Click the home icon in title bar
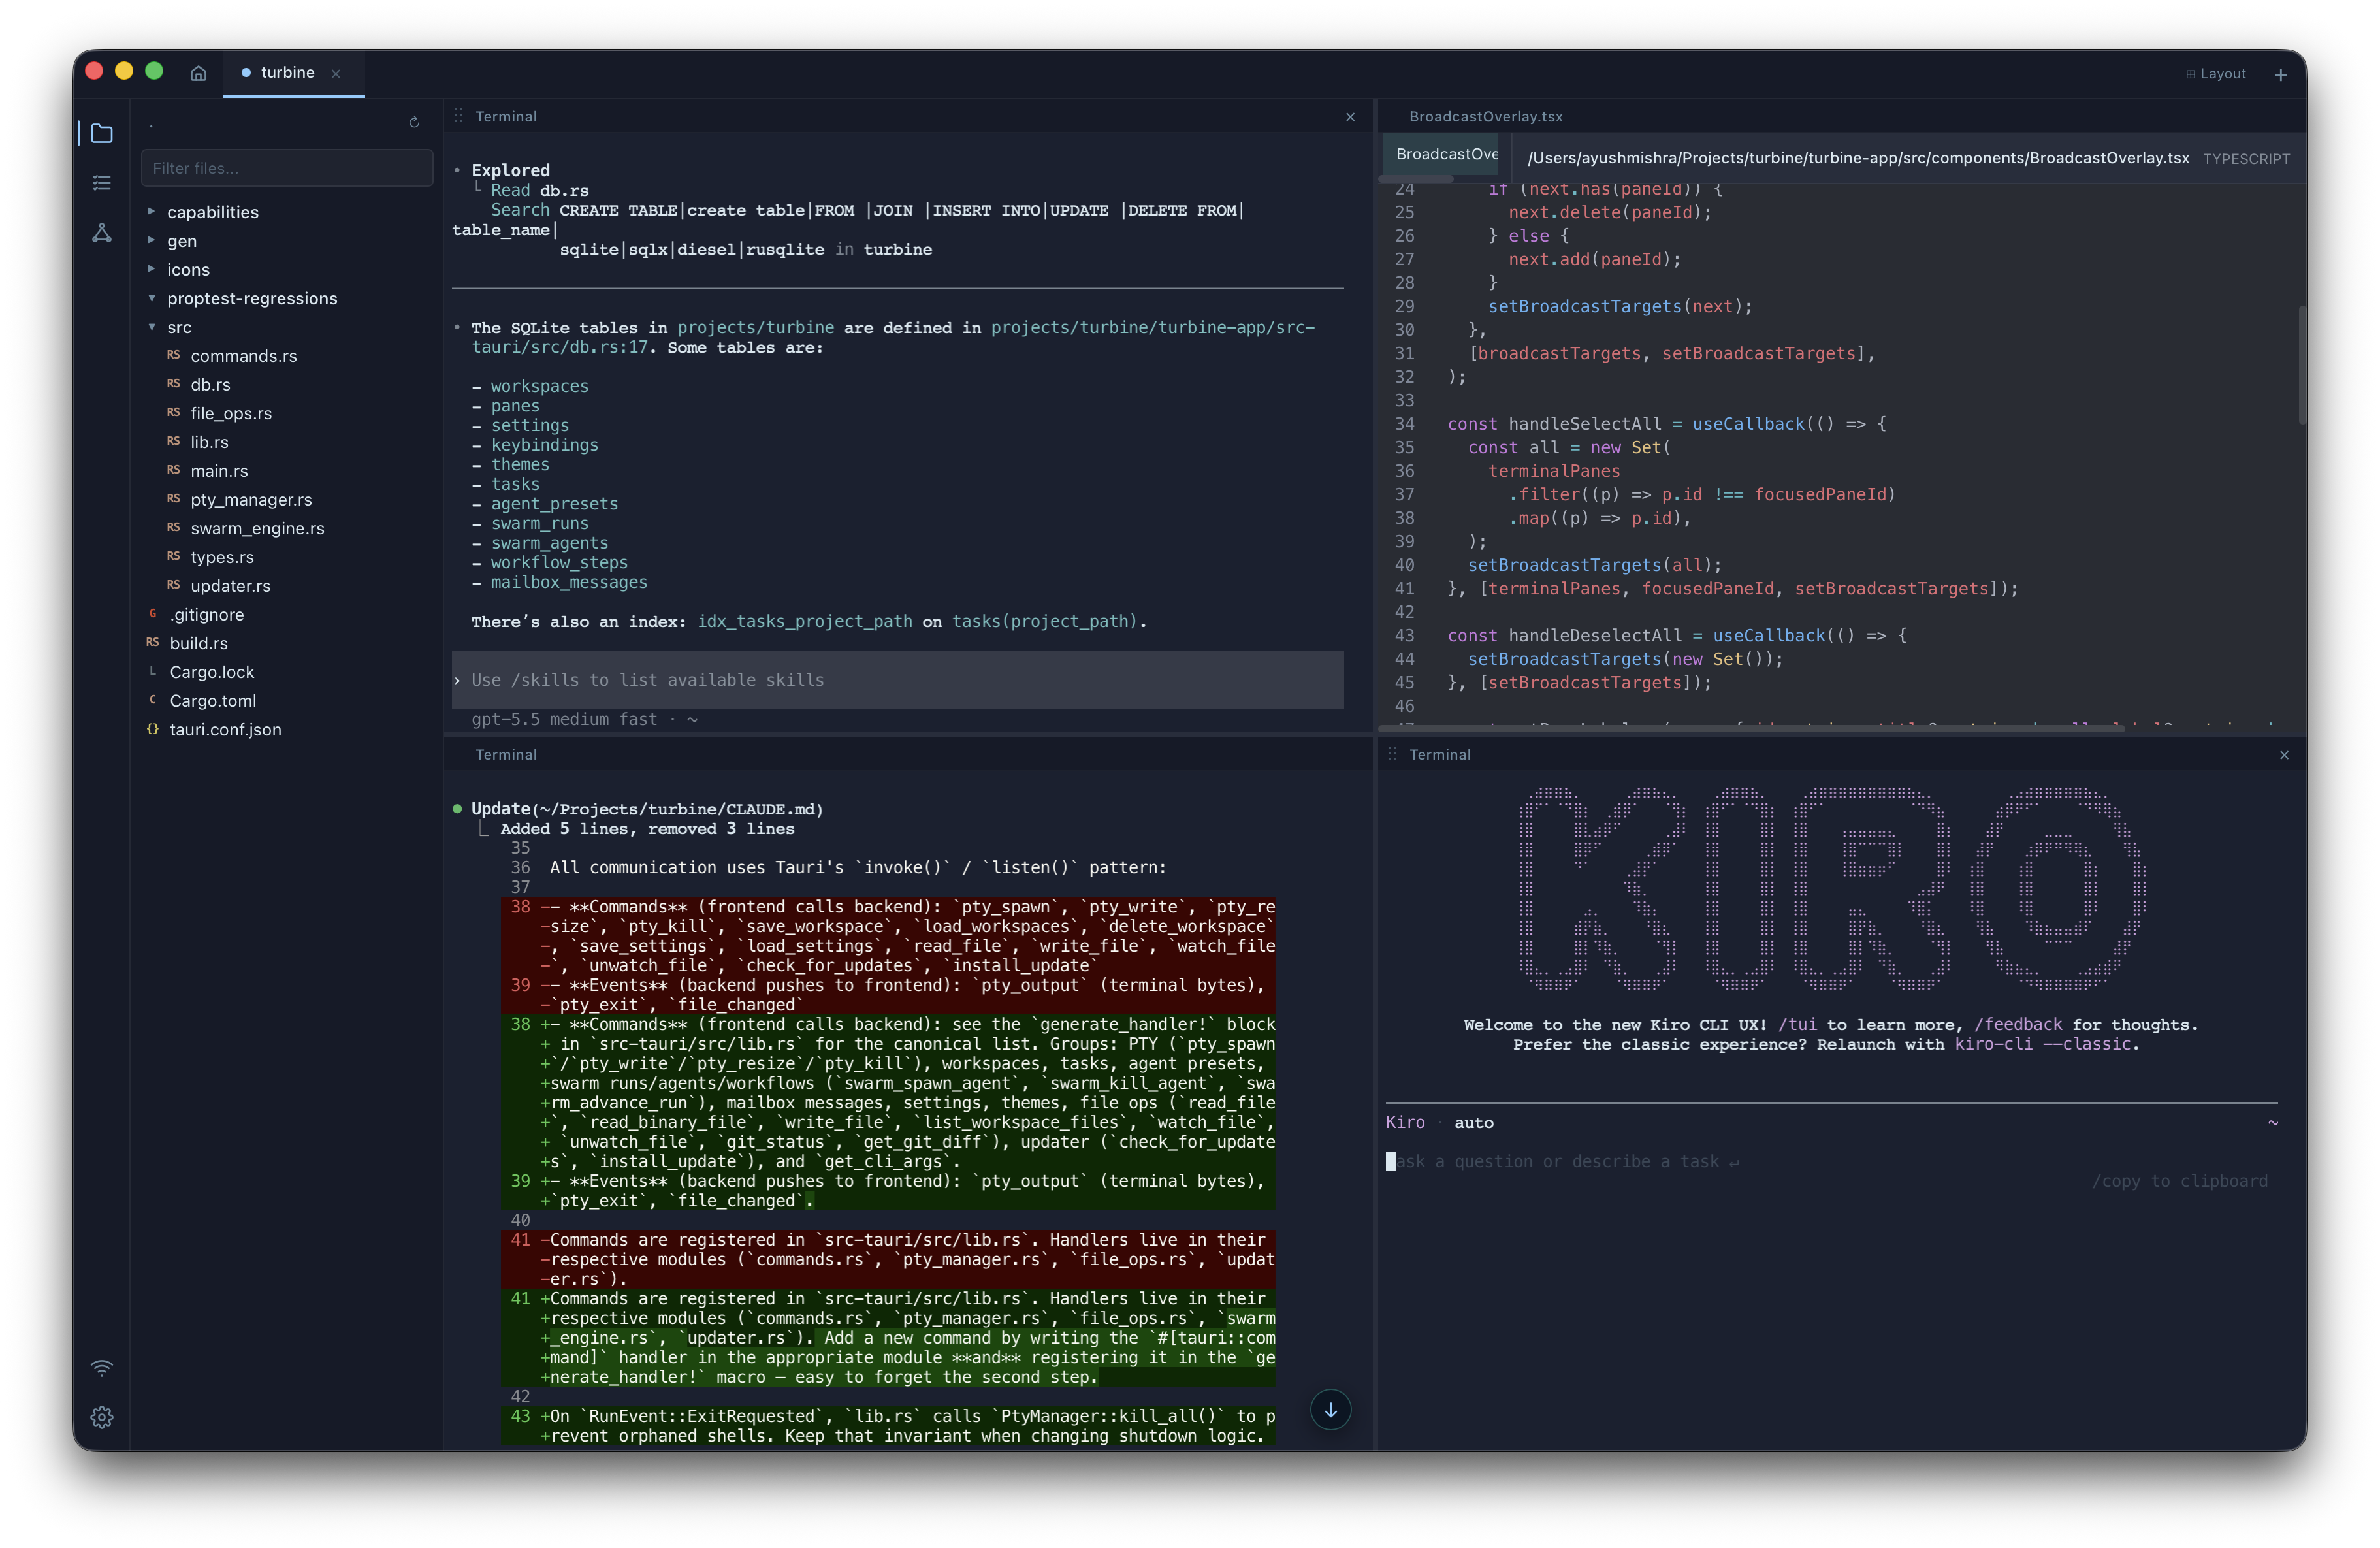This screenshot has height=1548, width=2380. click(x=198, y=73)
